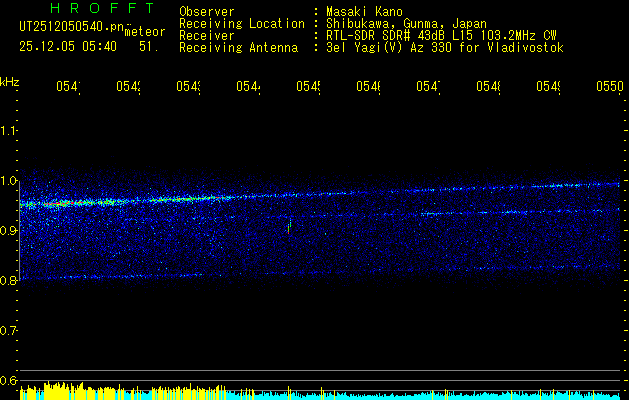629x400 pixels.
Task: Select the observer name Masaki Kano
Action: [364, 12]
